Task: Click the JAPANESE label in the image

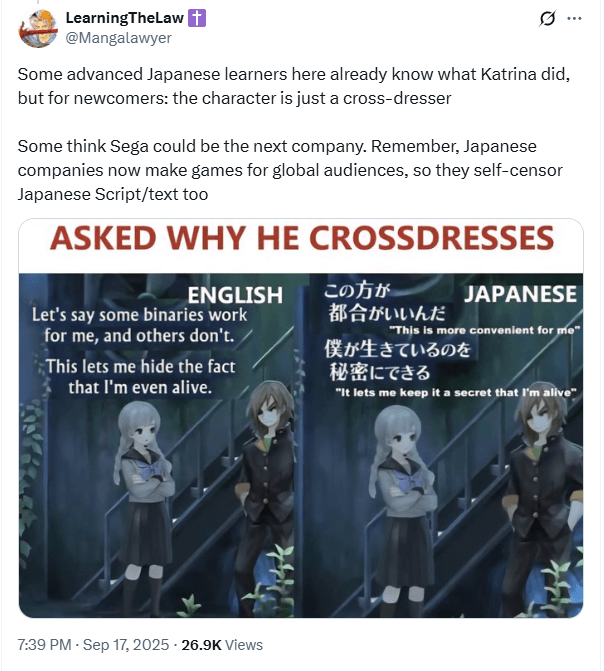Action: 520,294
